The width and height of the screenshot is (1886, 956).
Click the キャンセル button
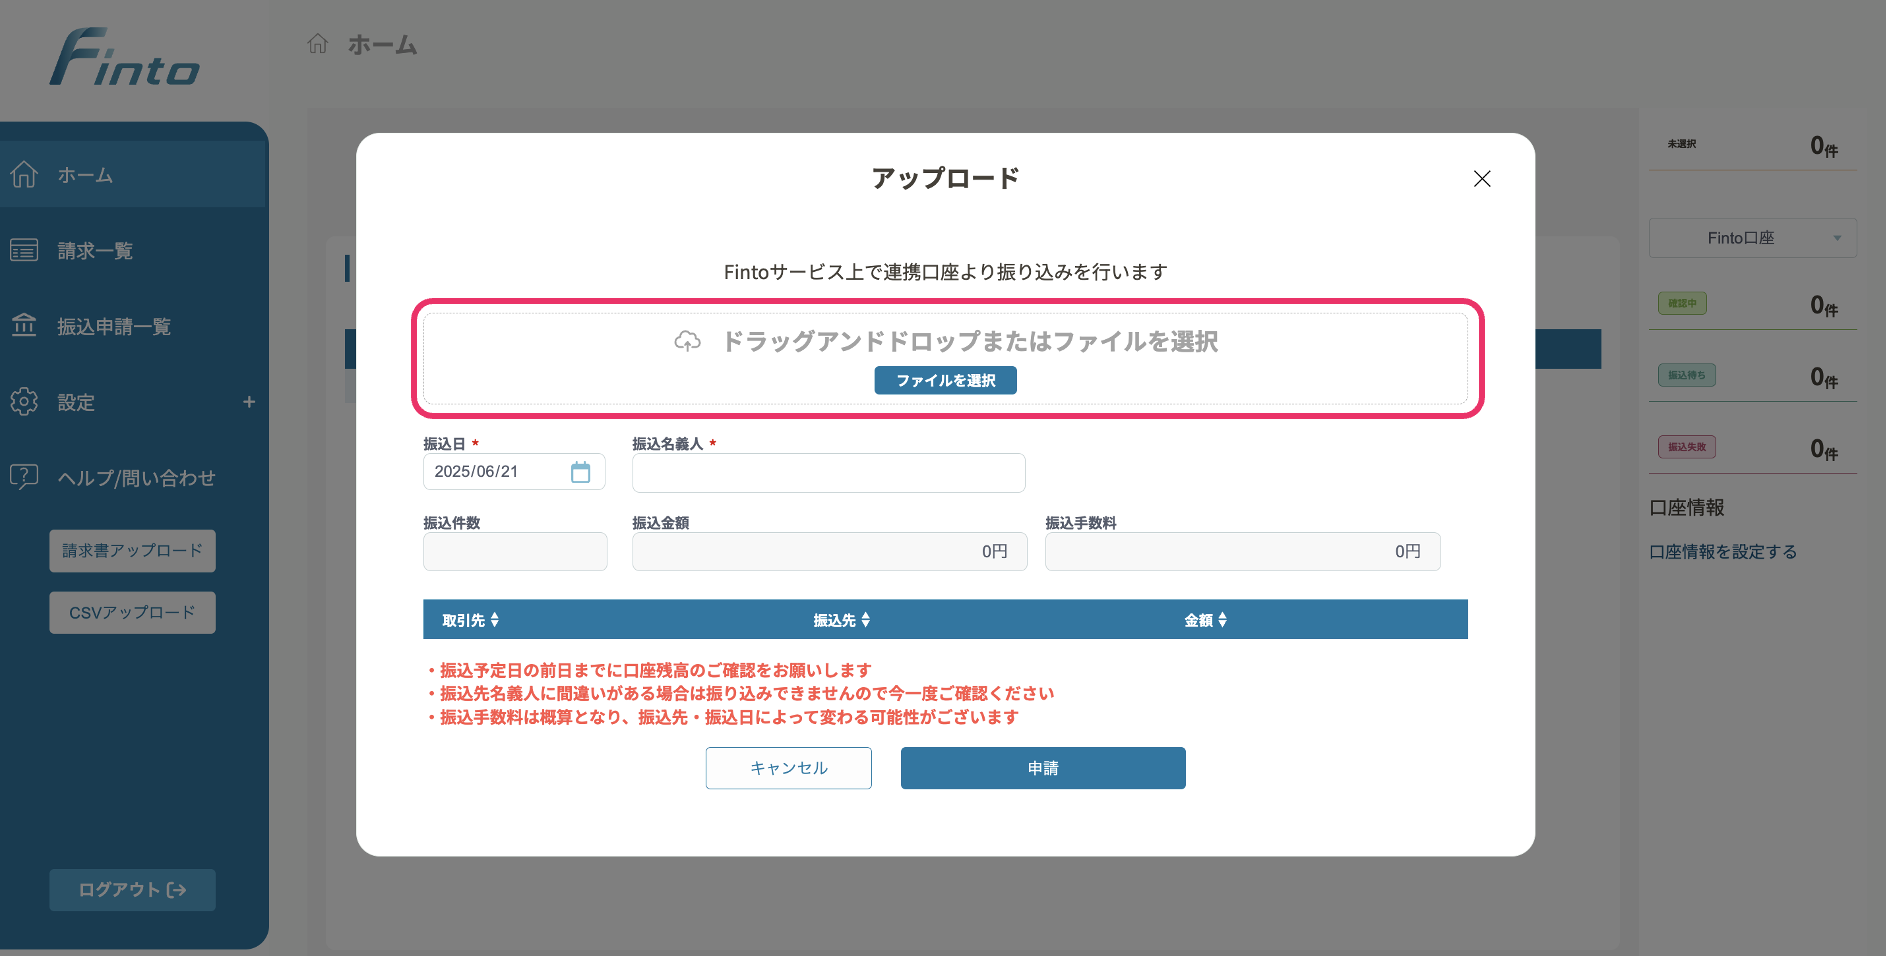tap(788, 768)
